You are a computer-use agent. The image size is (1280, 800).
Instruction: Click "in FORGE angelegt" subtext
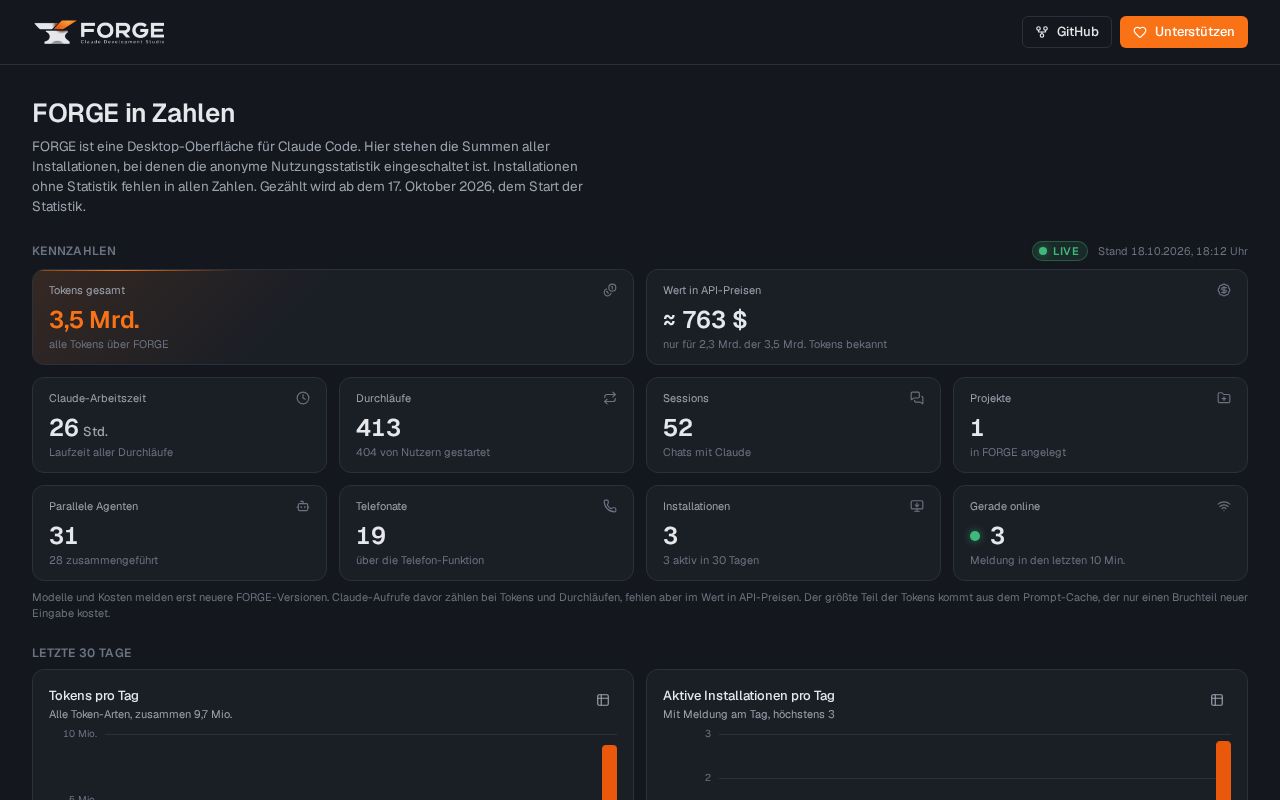(1018, 452)
